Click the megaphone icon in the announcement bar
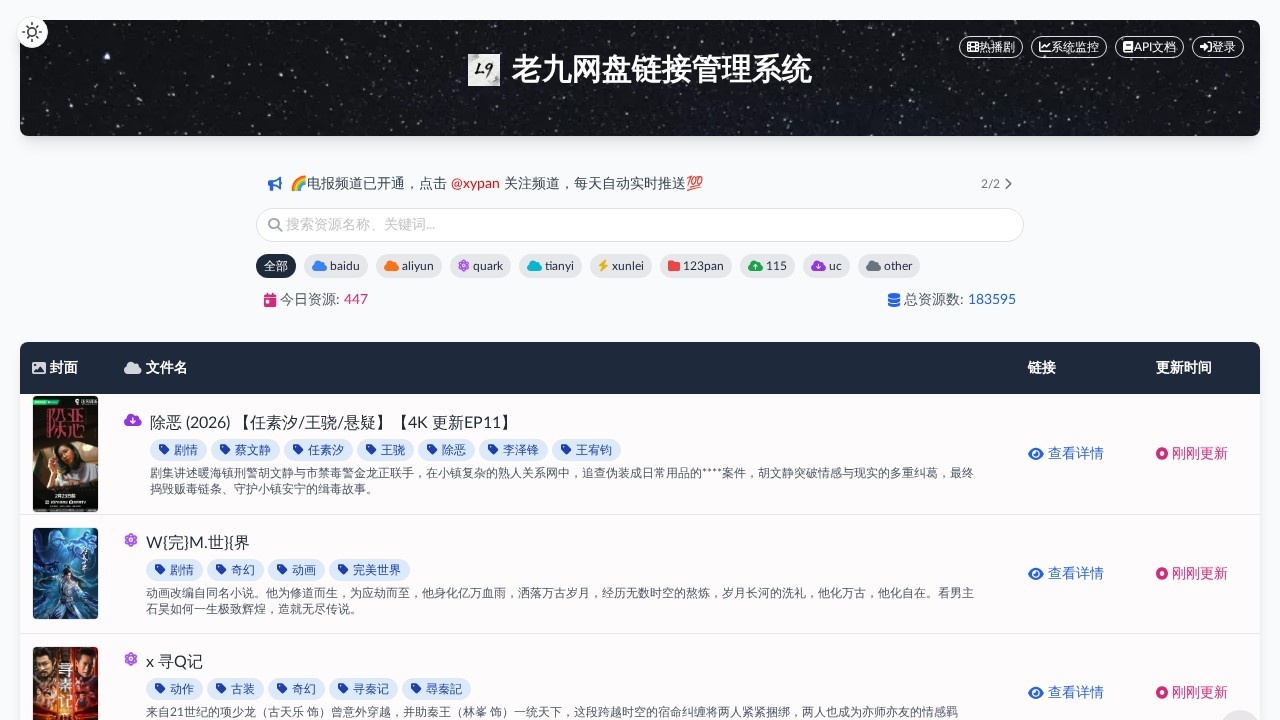This screenshot has width=1280, height=720. point(275,183)
